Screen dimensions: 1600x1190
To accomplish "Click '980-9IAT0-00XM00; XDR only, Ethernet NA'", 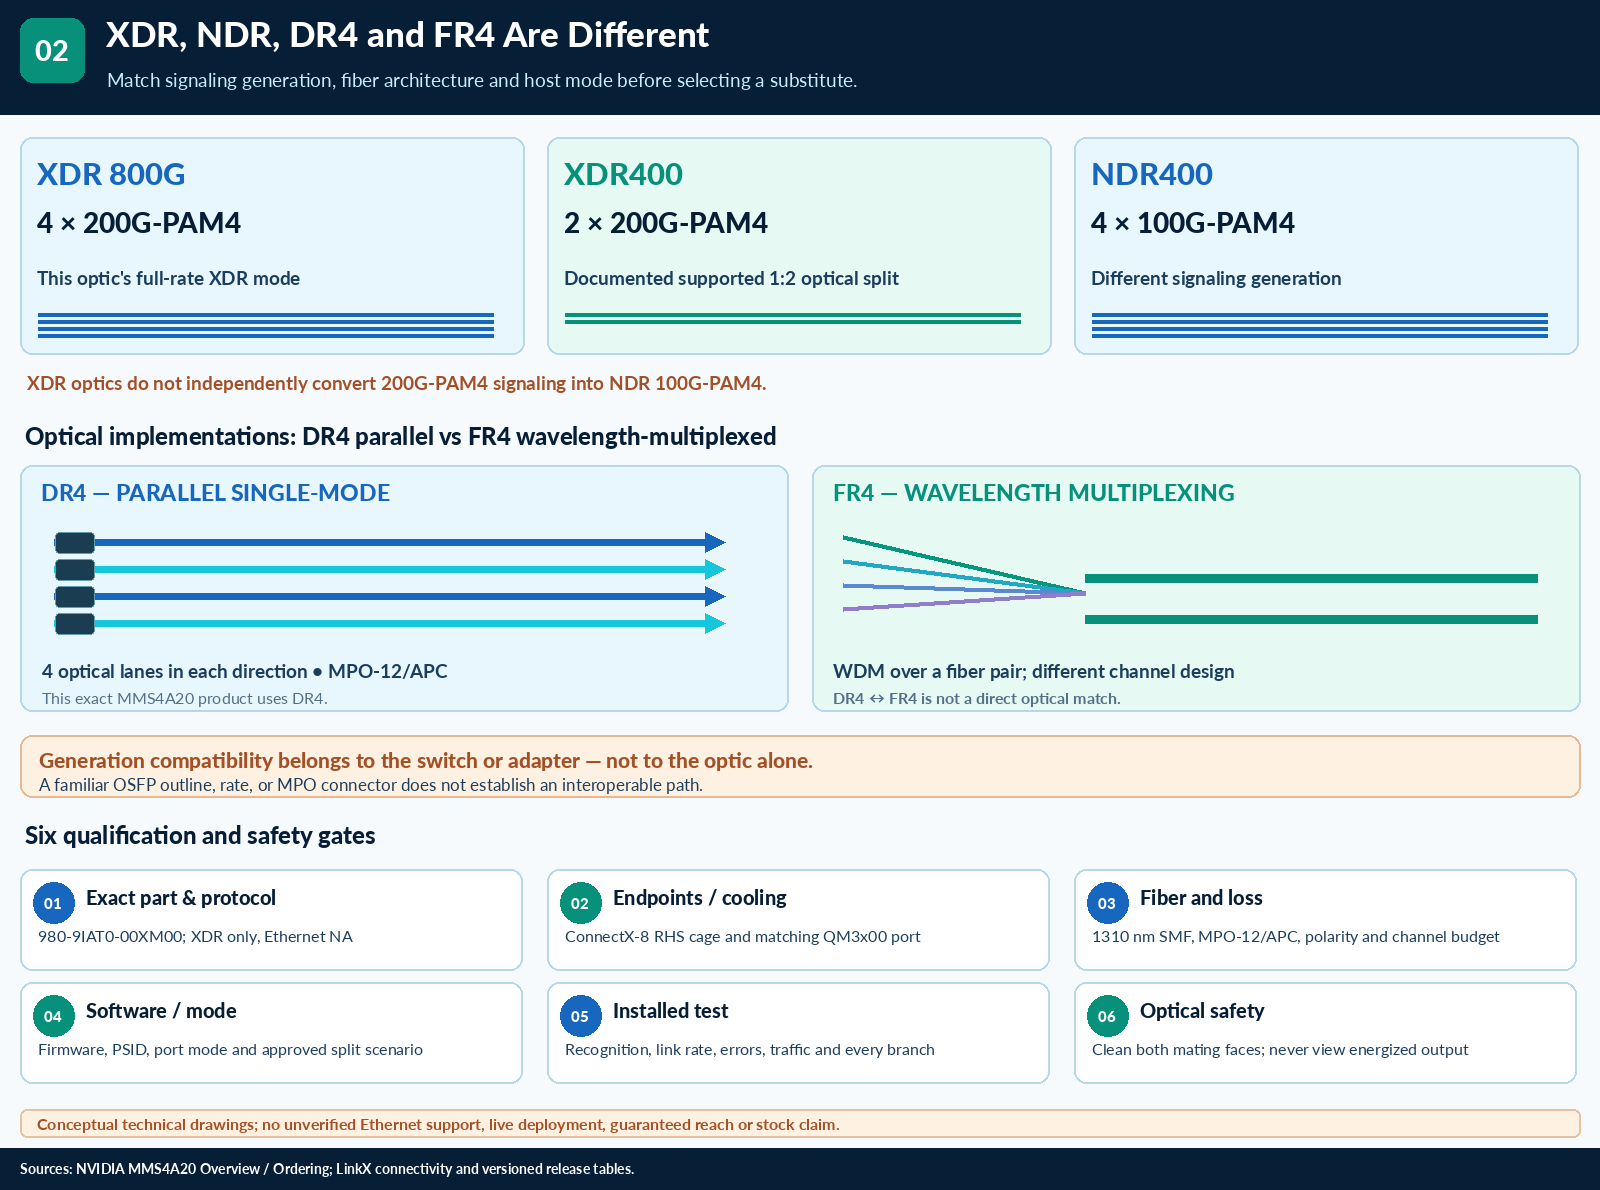I will (x=195, y=937).
